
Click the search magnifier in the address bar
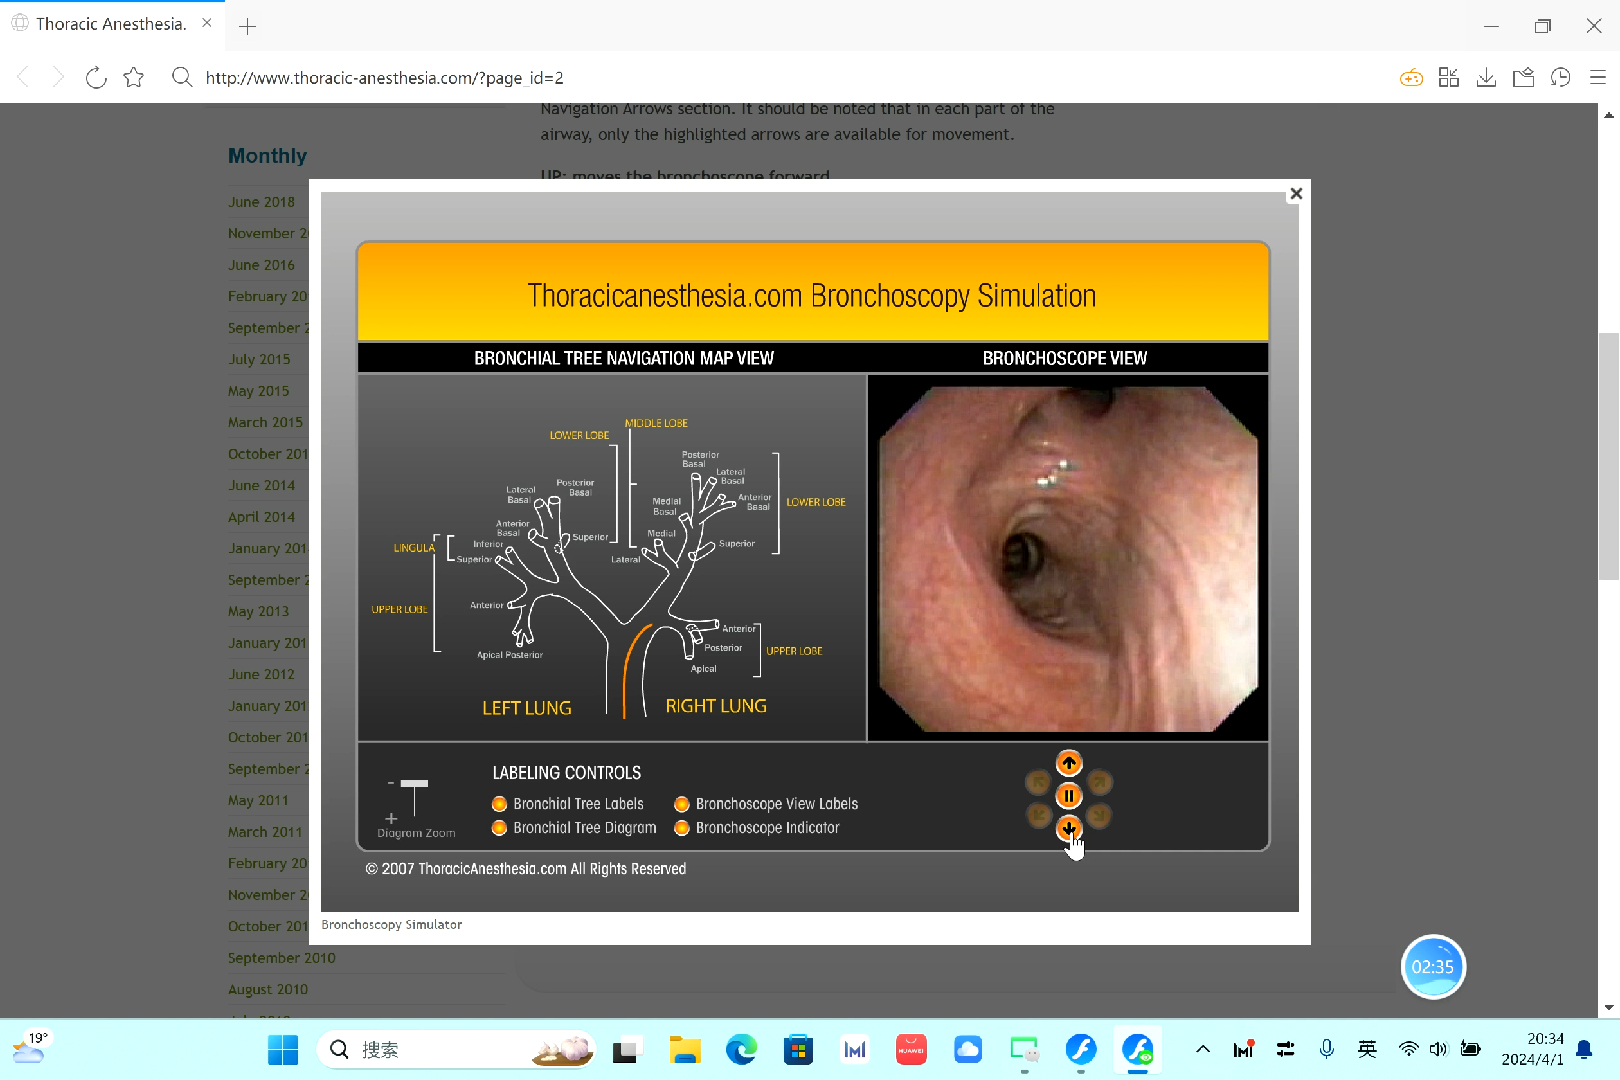[x=181, y=77]
